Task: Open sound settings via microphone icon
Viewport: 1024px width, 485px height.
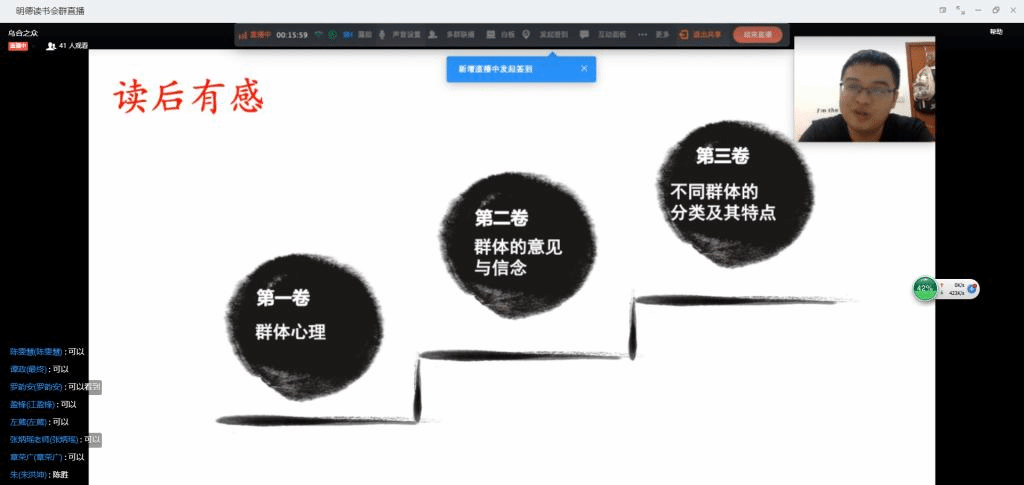Action: click(x=382, y=34)
